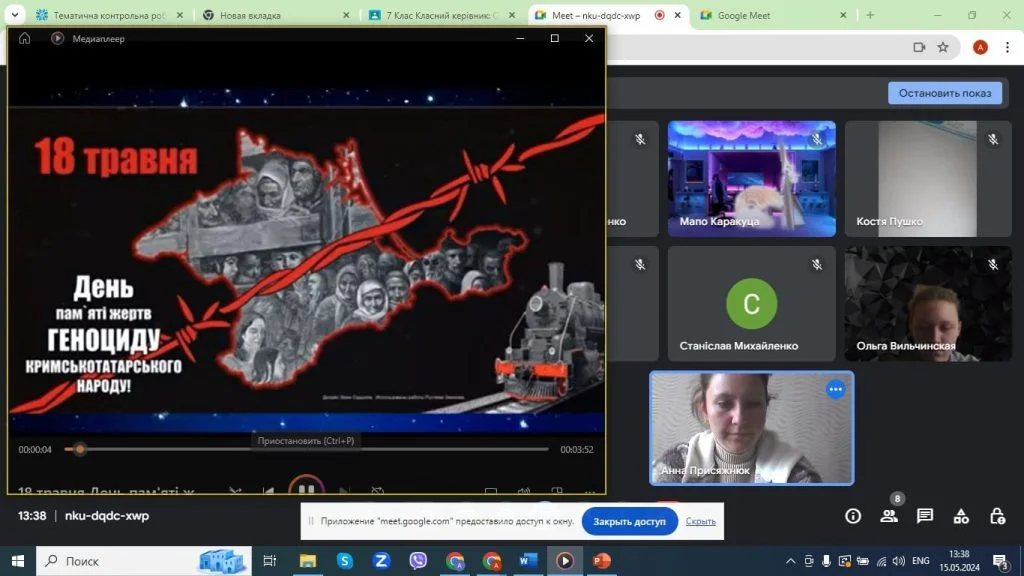
Task: Select Мапо Каракуца video tile
Action: tap(752, 178)
